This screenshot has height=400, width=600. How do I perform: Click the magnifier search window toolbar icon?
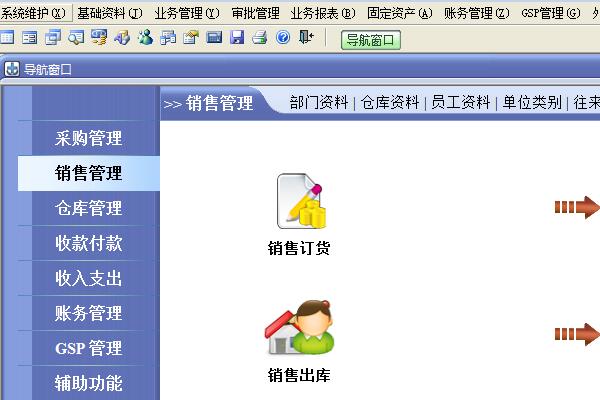76,38
